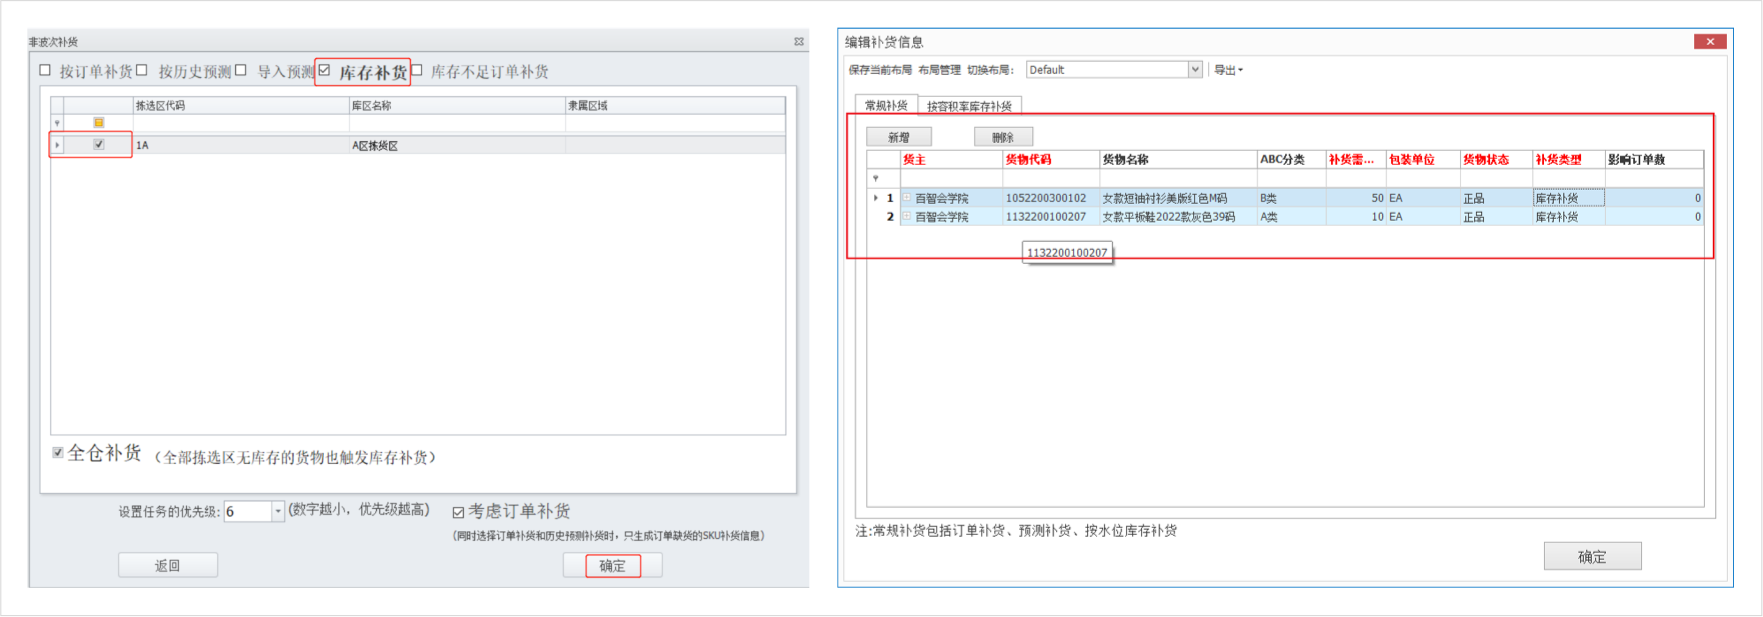Expand the 导出 export dropdown
Screen dimensions: 1763x617
(1228, 70)
